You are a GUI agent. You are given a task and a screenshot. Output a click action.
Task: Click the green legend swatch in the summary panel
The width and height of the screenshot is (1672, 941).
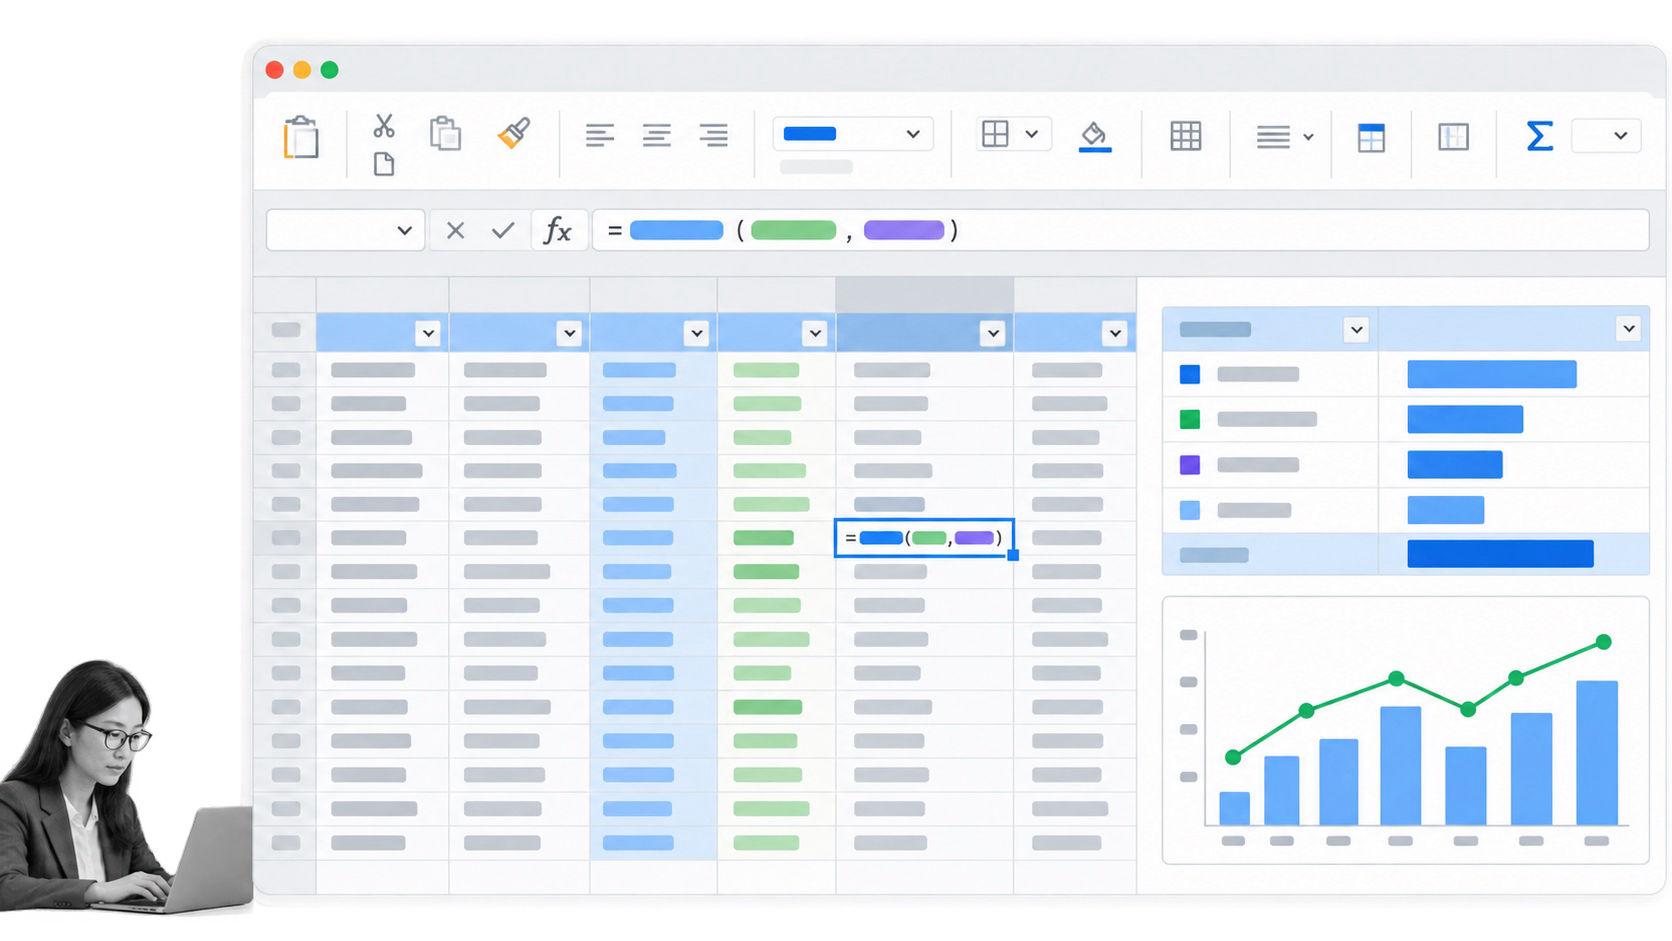[1190, 419]
